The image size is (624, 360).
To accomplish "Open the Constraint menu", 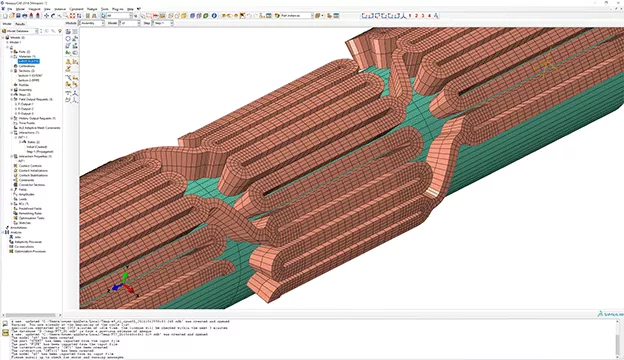I will coord(76,9).
